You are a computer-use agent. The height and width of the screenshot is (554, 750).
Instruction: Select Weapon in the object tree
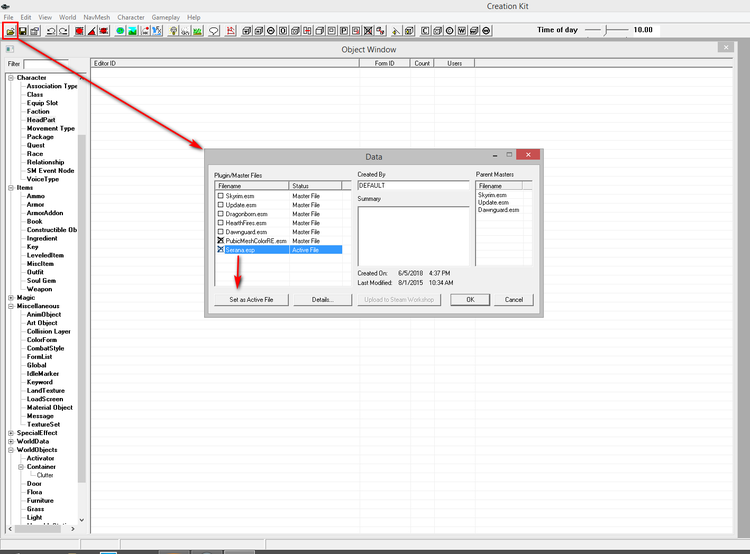tap(39, 289)
